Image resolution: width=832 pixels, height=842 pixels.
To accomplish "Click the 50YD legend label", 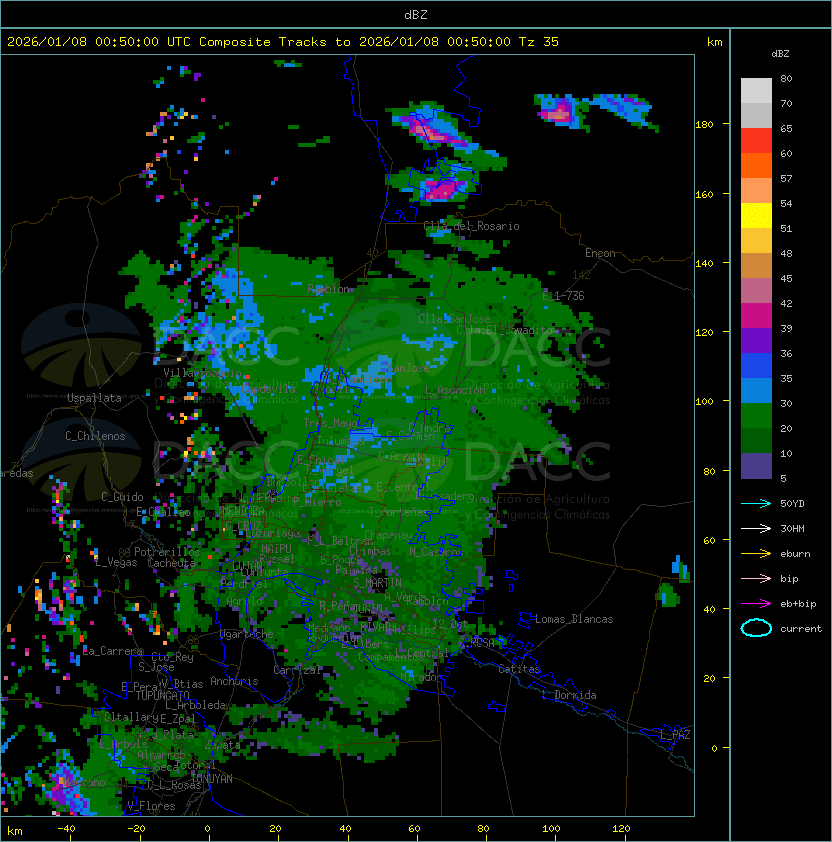I will 792,503.
